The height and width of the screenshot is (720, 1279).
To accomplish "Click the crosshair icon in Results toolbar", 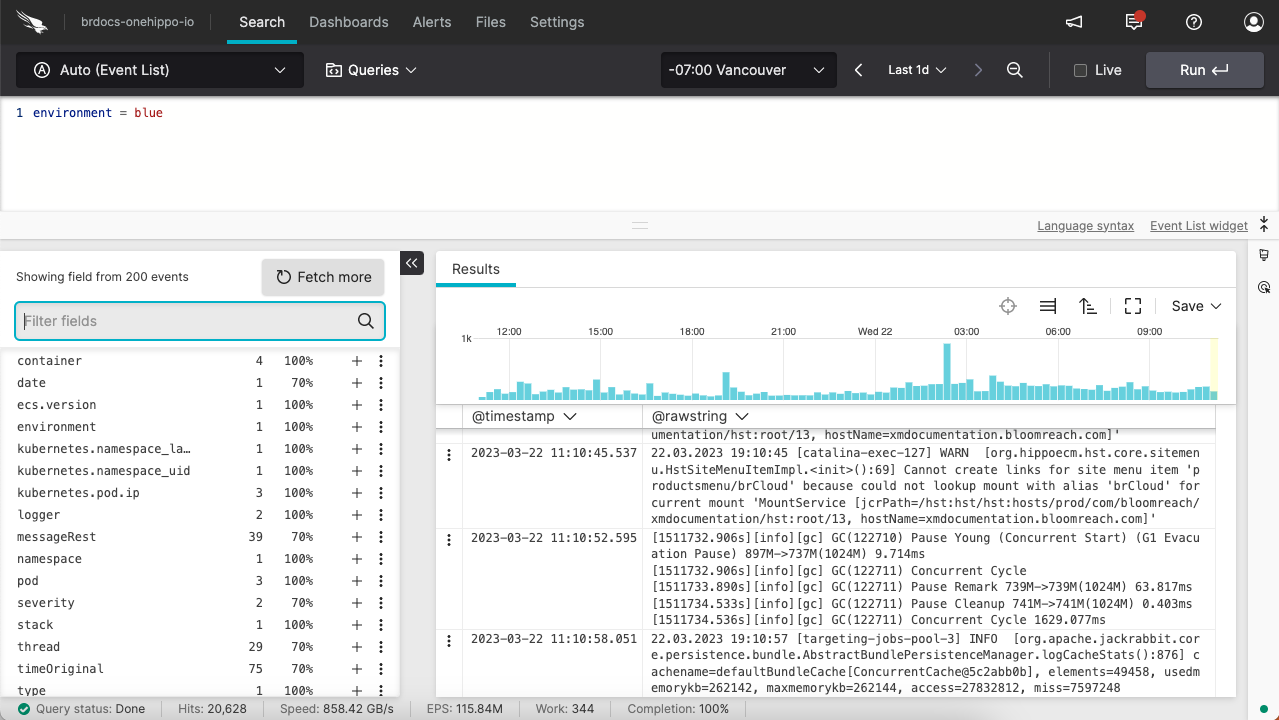I will 1008,306.
